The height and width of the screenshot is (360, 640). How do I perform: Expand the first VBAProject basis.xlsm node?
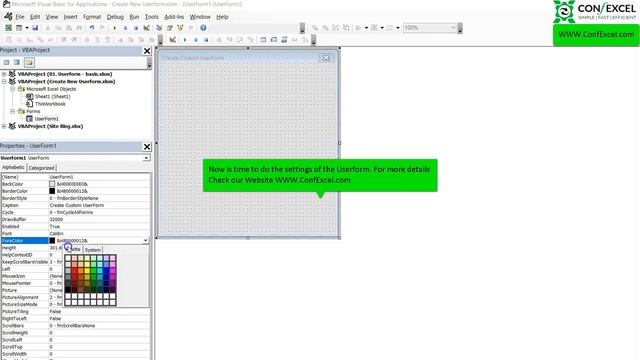click(4, 74)
